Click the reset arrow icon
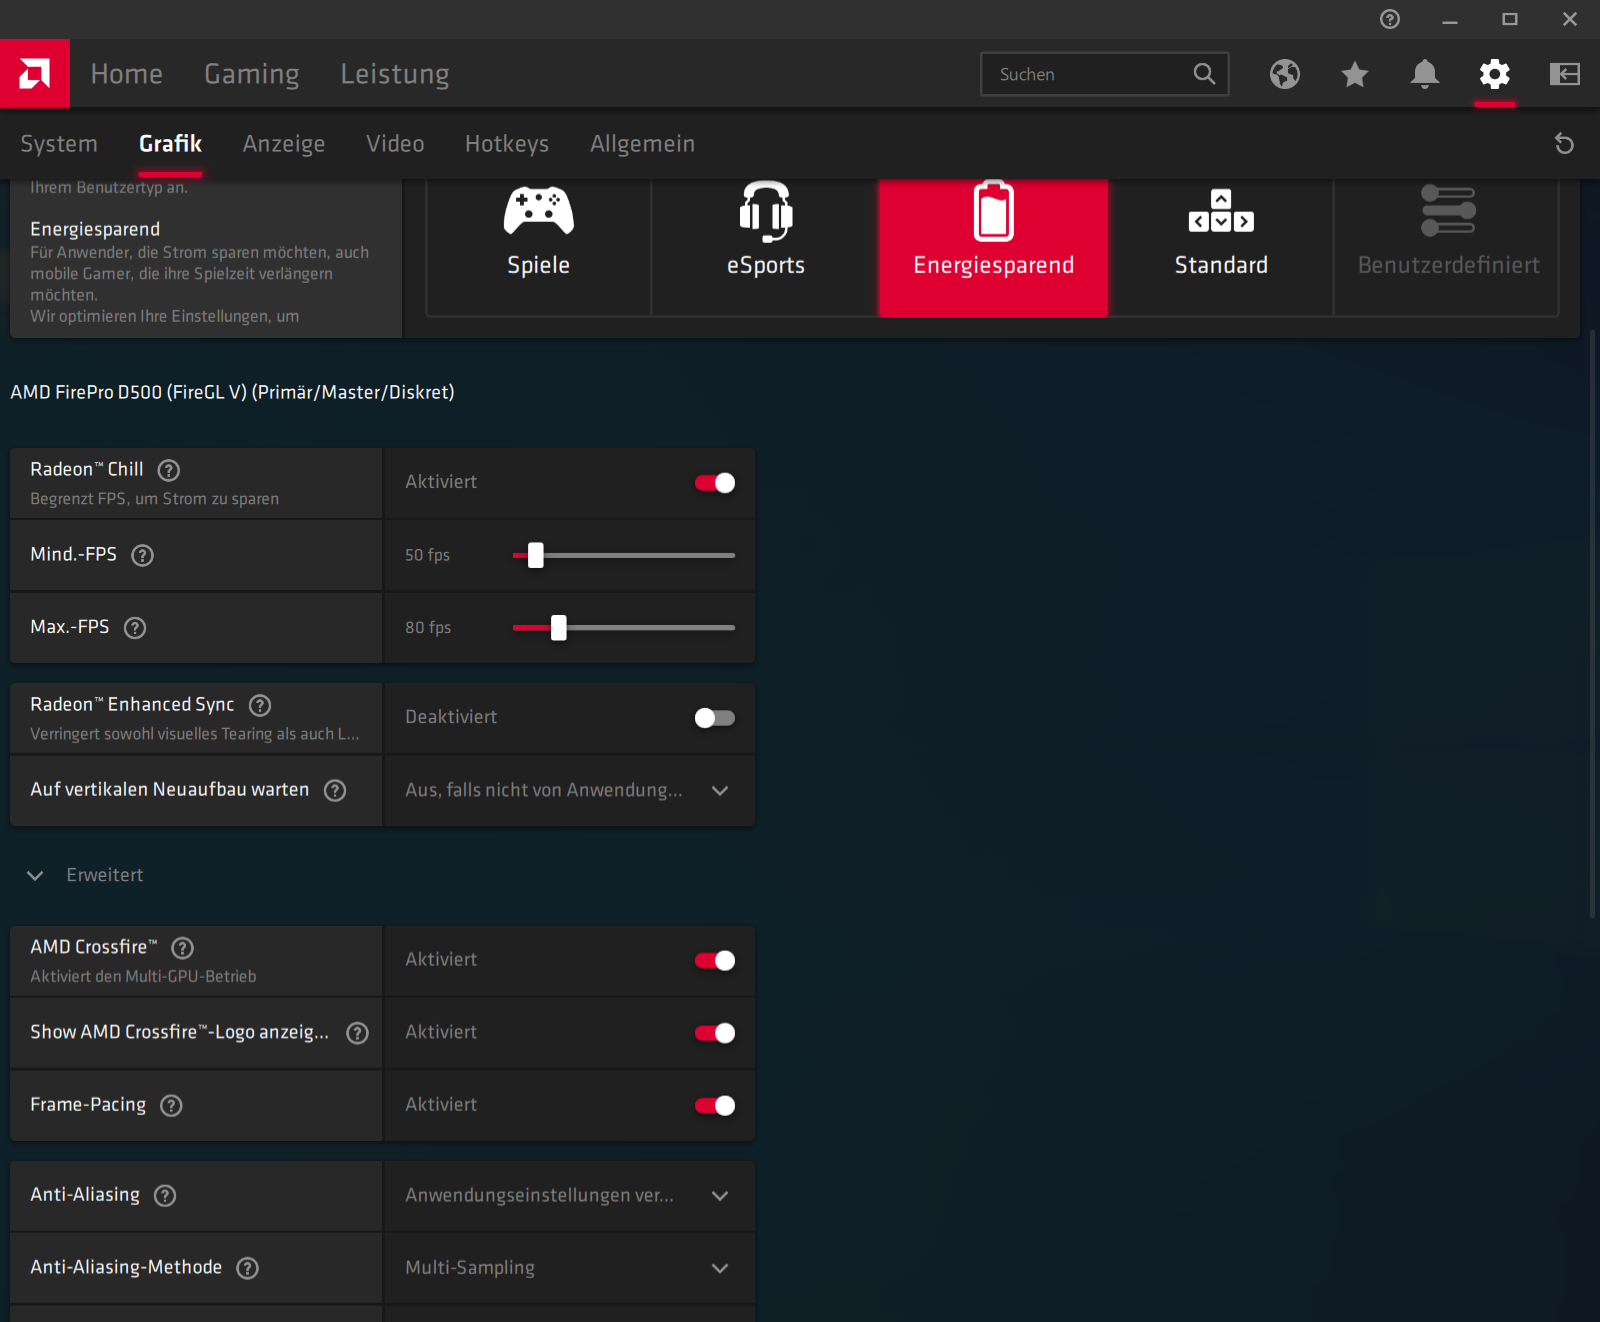 pyautogui.click(x=1565, y=144)
